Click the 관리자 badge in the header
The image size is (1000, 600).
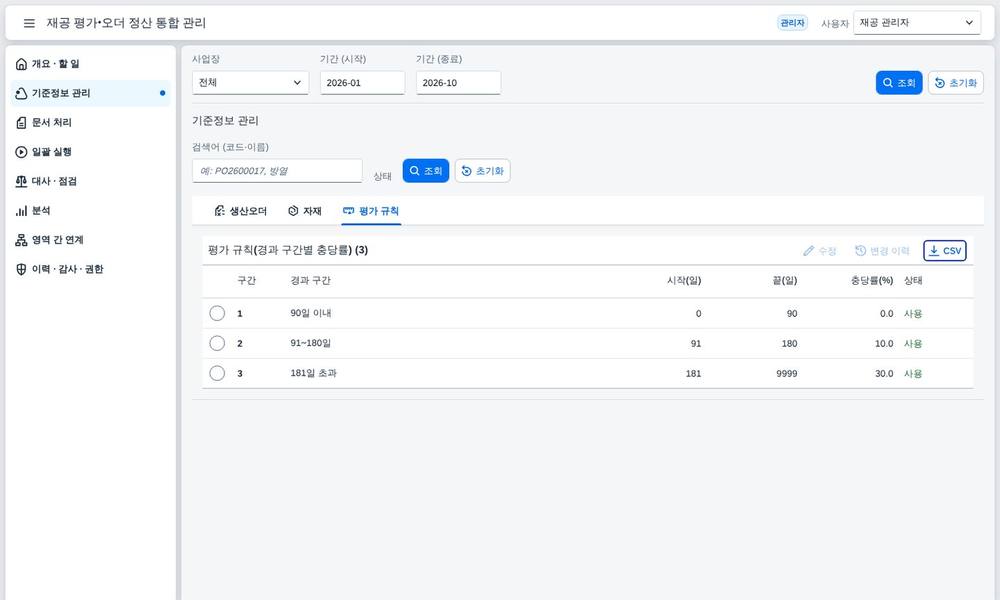coord(793,23)
